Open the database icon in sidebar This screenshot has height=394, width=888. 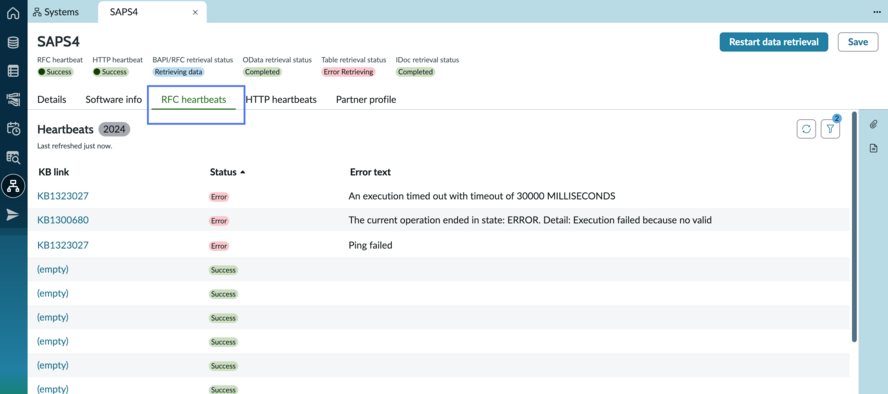12,42
